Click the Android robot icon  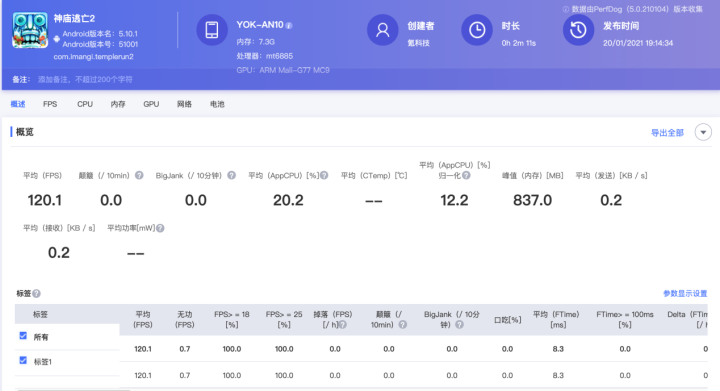pos(56,39)
